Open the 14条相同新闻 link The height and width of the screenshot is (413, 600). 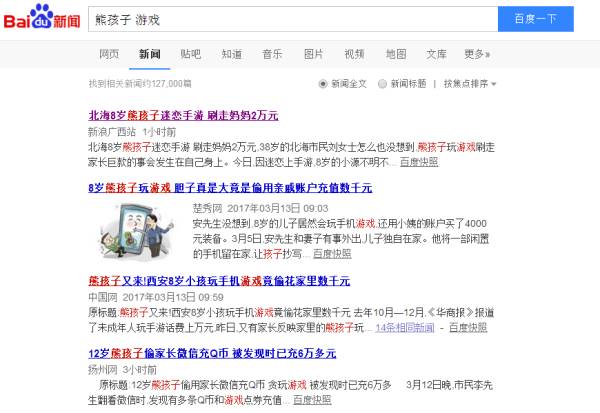coord(405,328)
